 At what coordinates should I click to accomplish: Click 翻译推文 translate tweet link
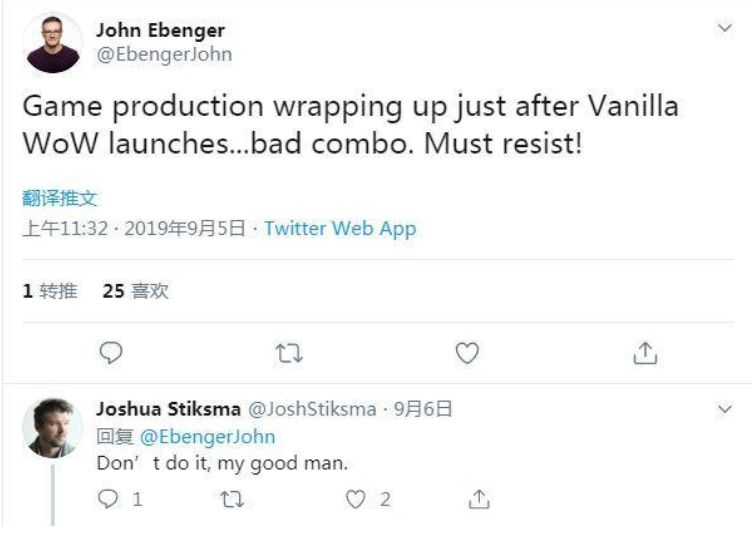(59, 199)
